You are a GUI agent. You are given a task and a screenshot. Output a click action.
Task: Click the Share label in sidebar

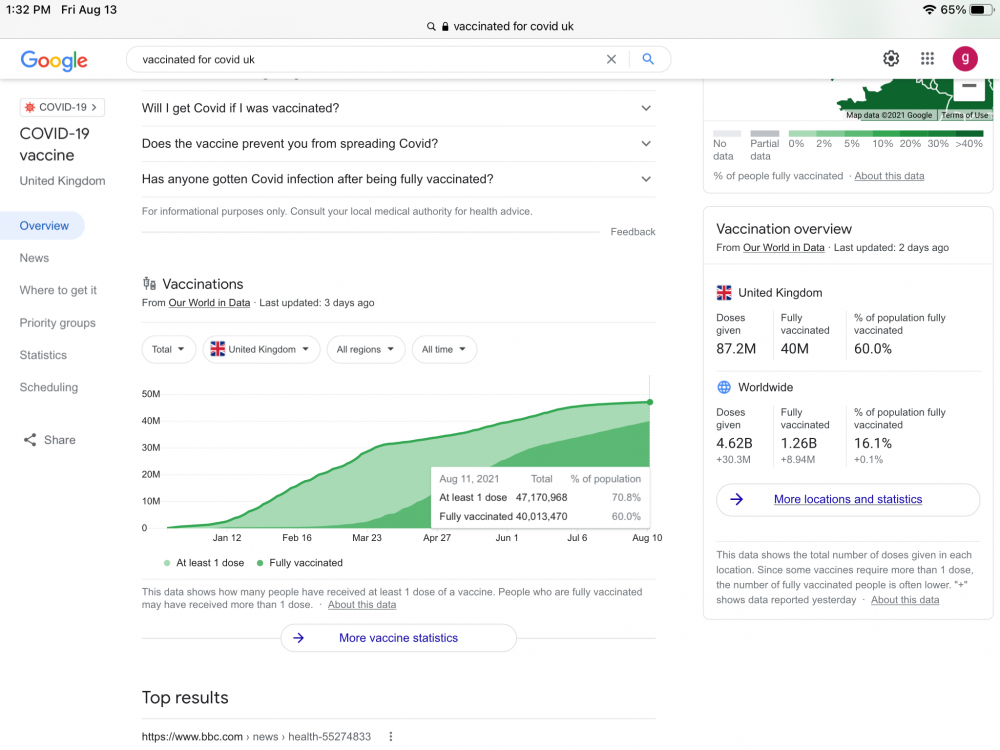coord(60,440)
